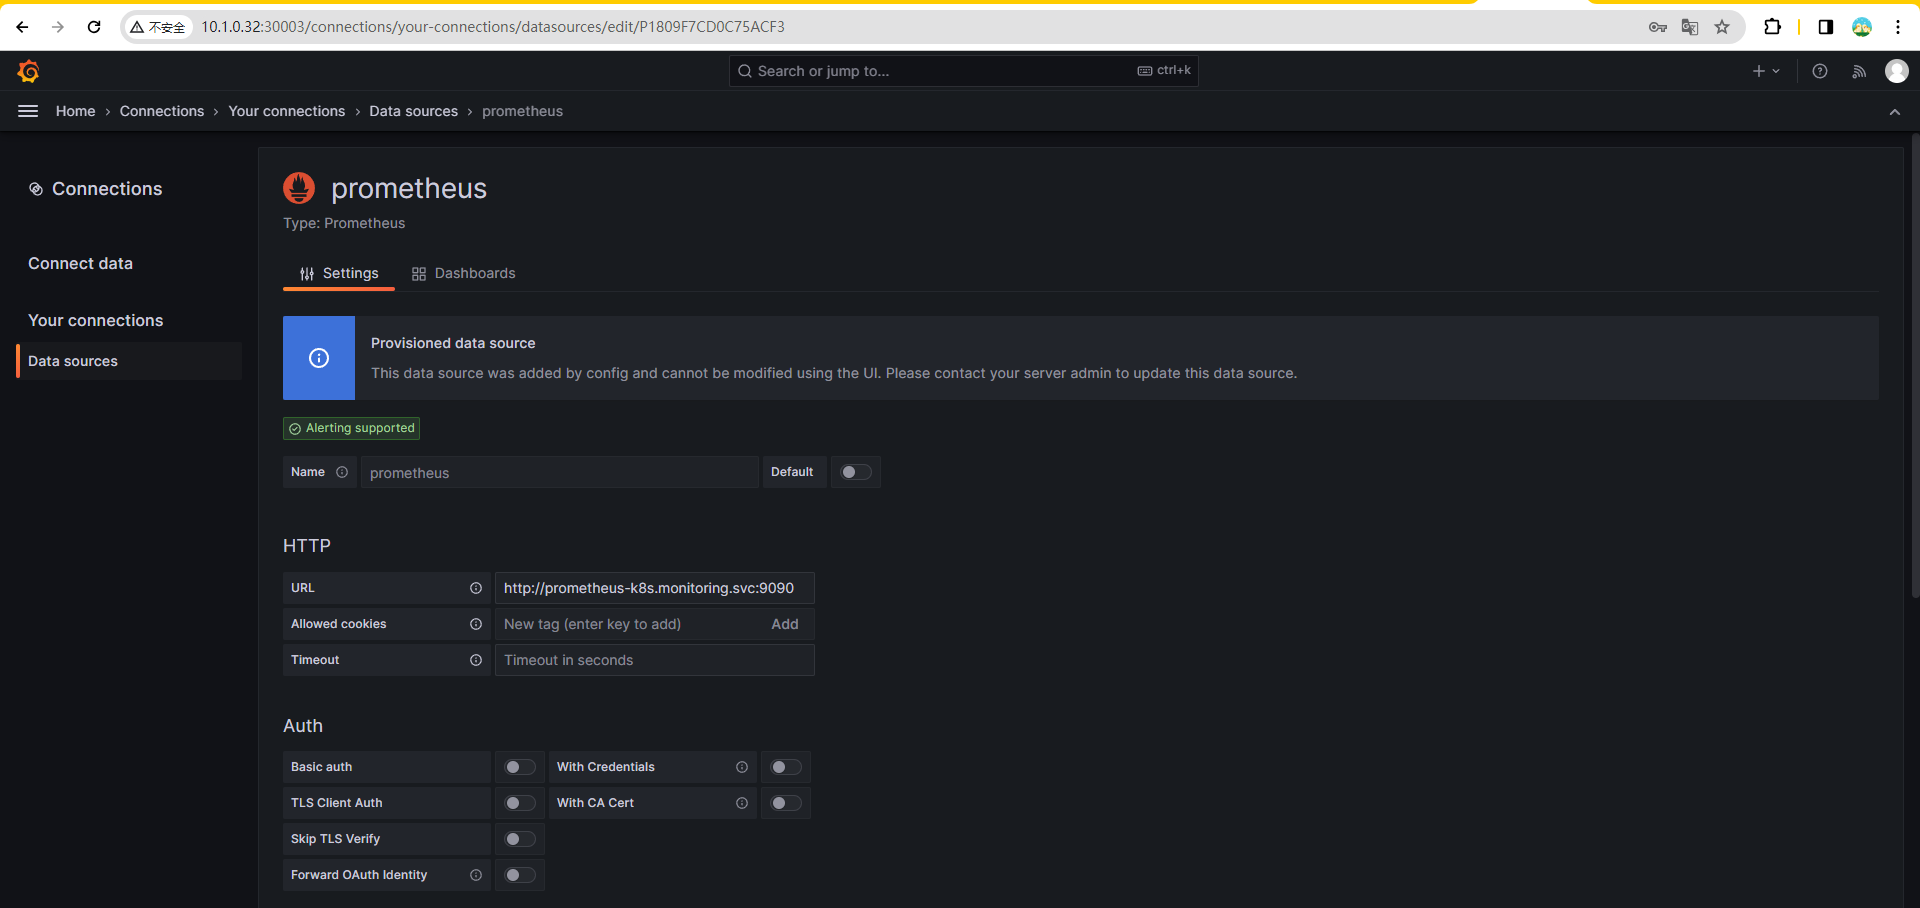Go to Data sources breadcrumb

point(414,111)
